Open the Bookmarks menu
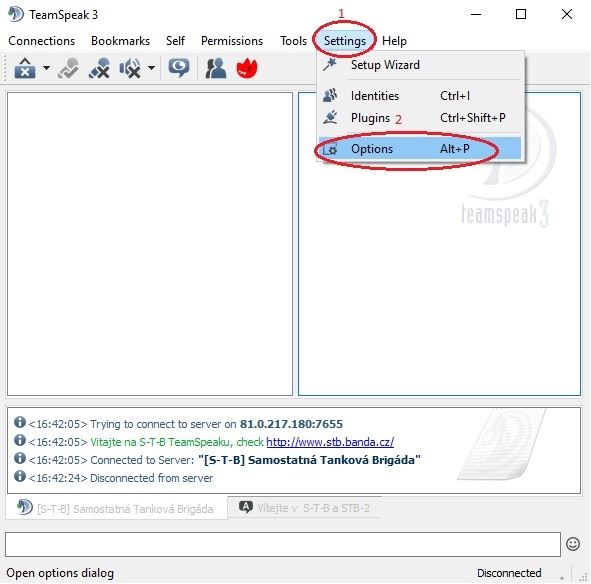 (x=120, y=41)
